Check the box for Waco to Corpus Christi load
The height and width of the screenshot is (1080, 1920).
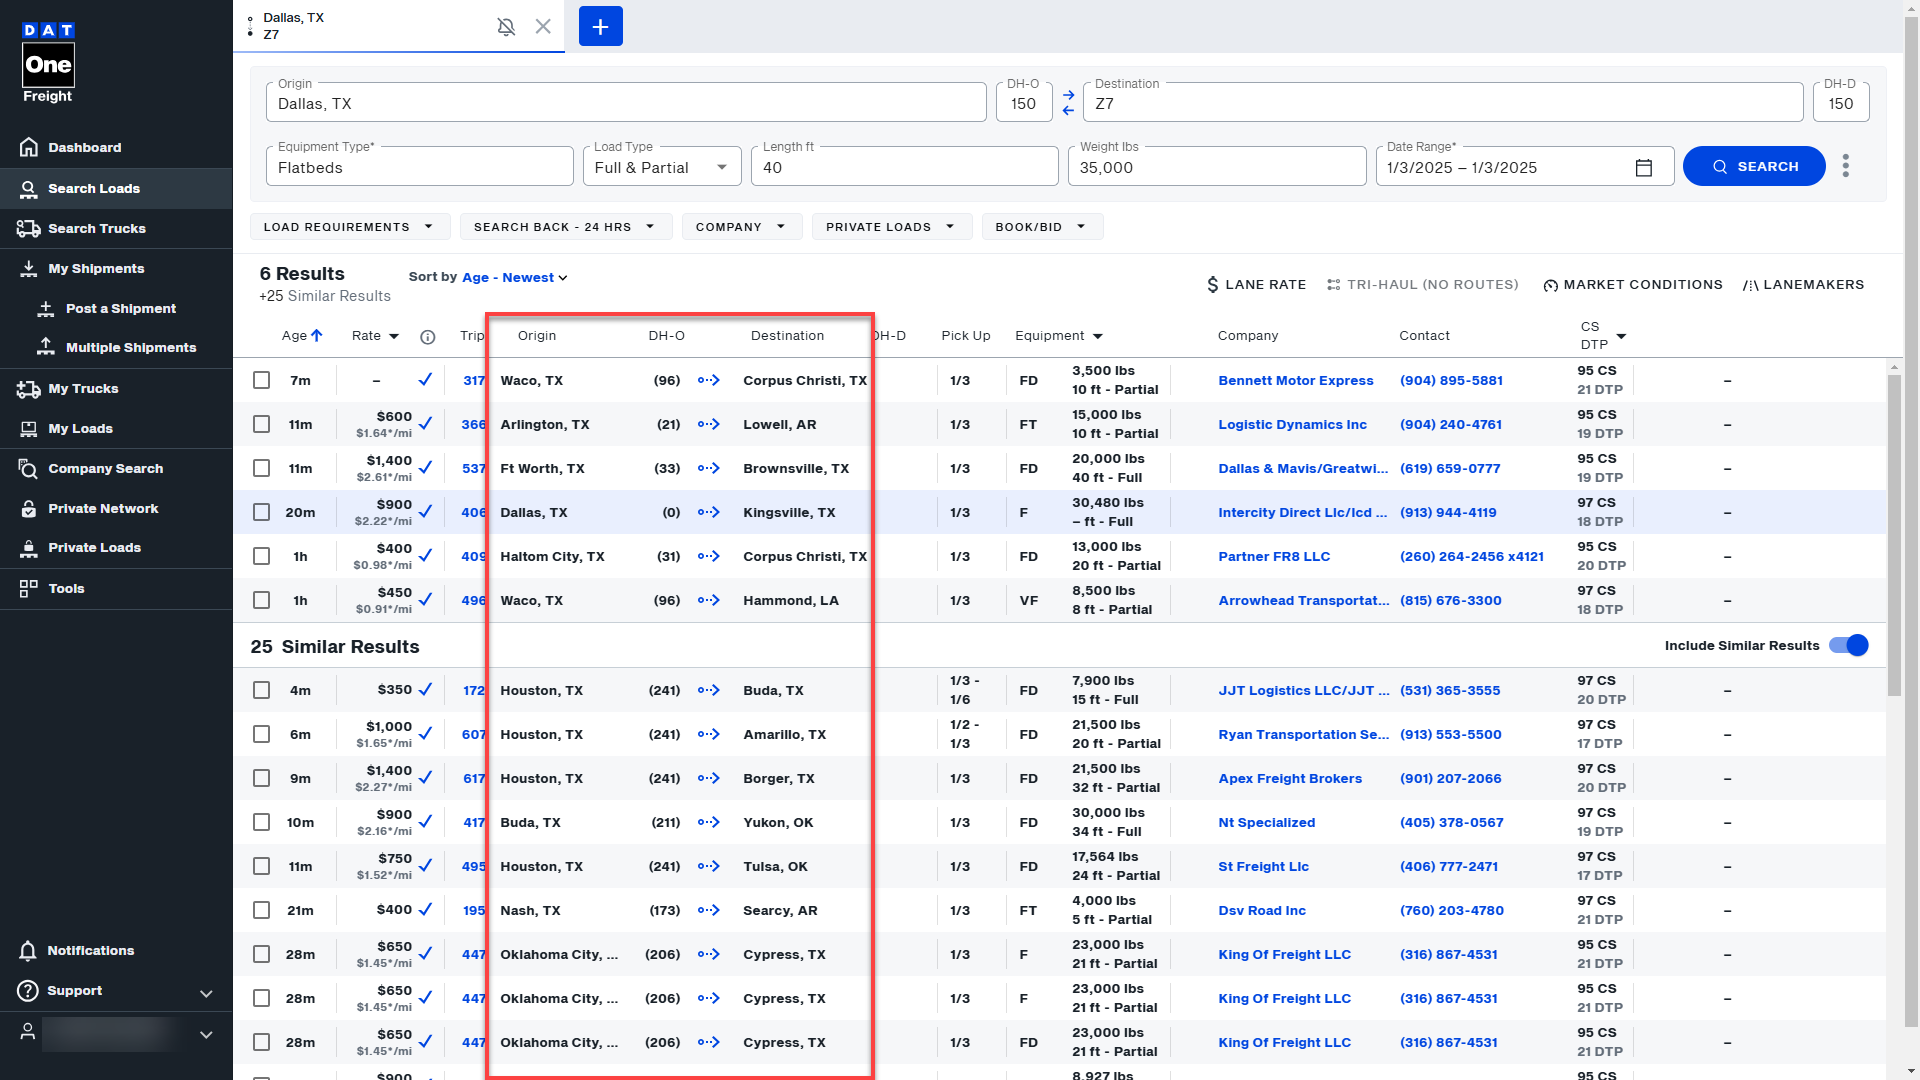click(262, 380)
